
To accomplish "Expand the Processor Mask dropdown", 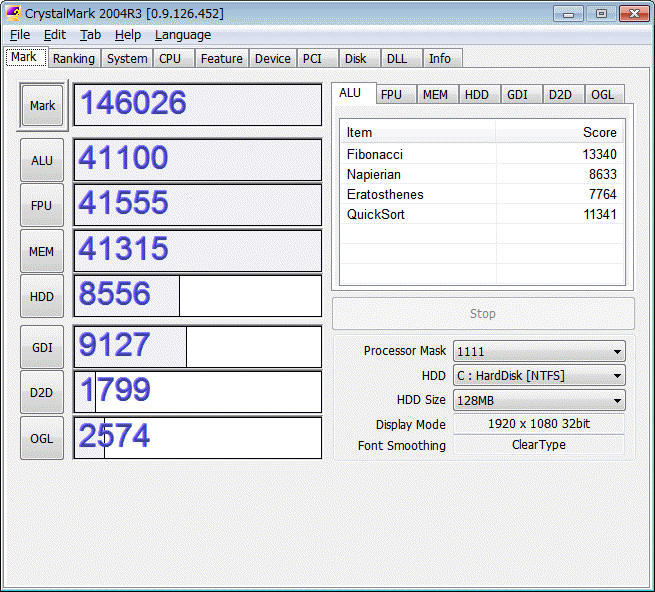I will 539,351.
